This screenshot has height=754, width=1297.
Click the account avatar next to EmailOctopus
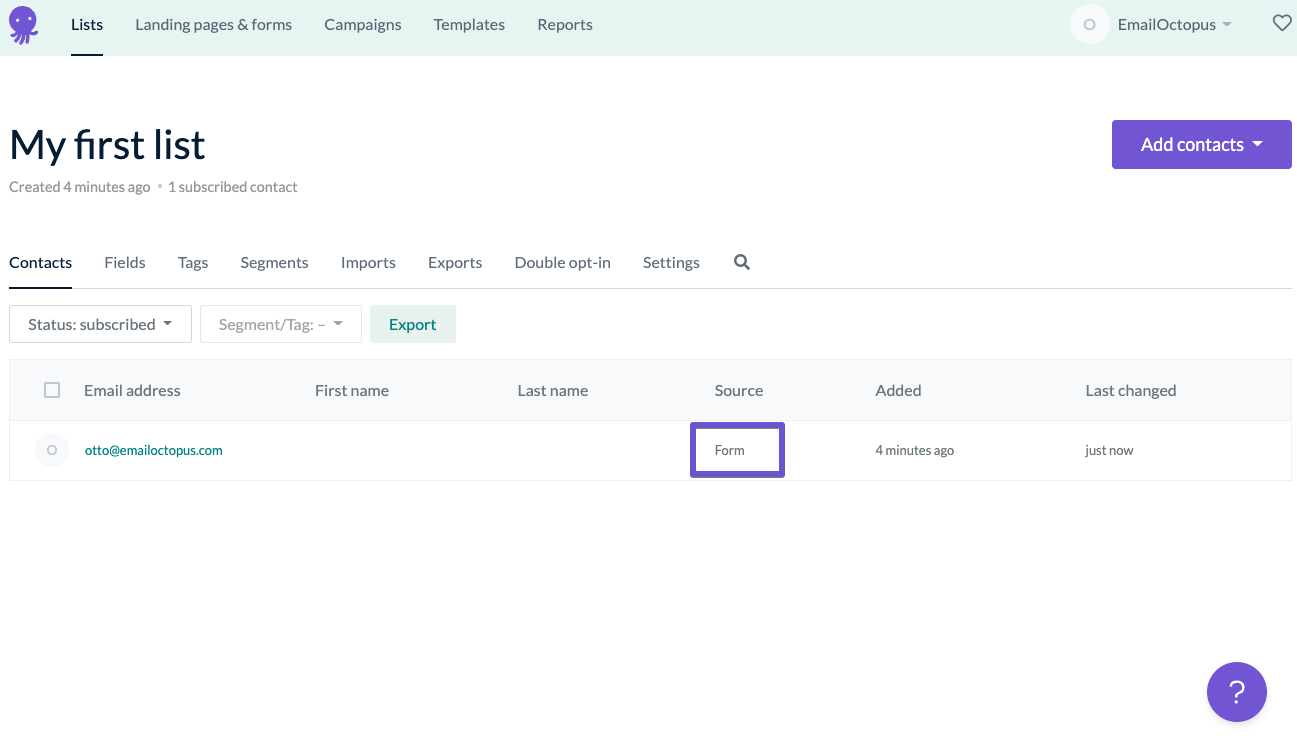pos(1089,24)
